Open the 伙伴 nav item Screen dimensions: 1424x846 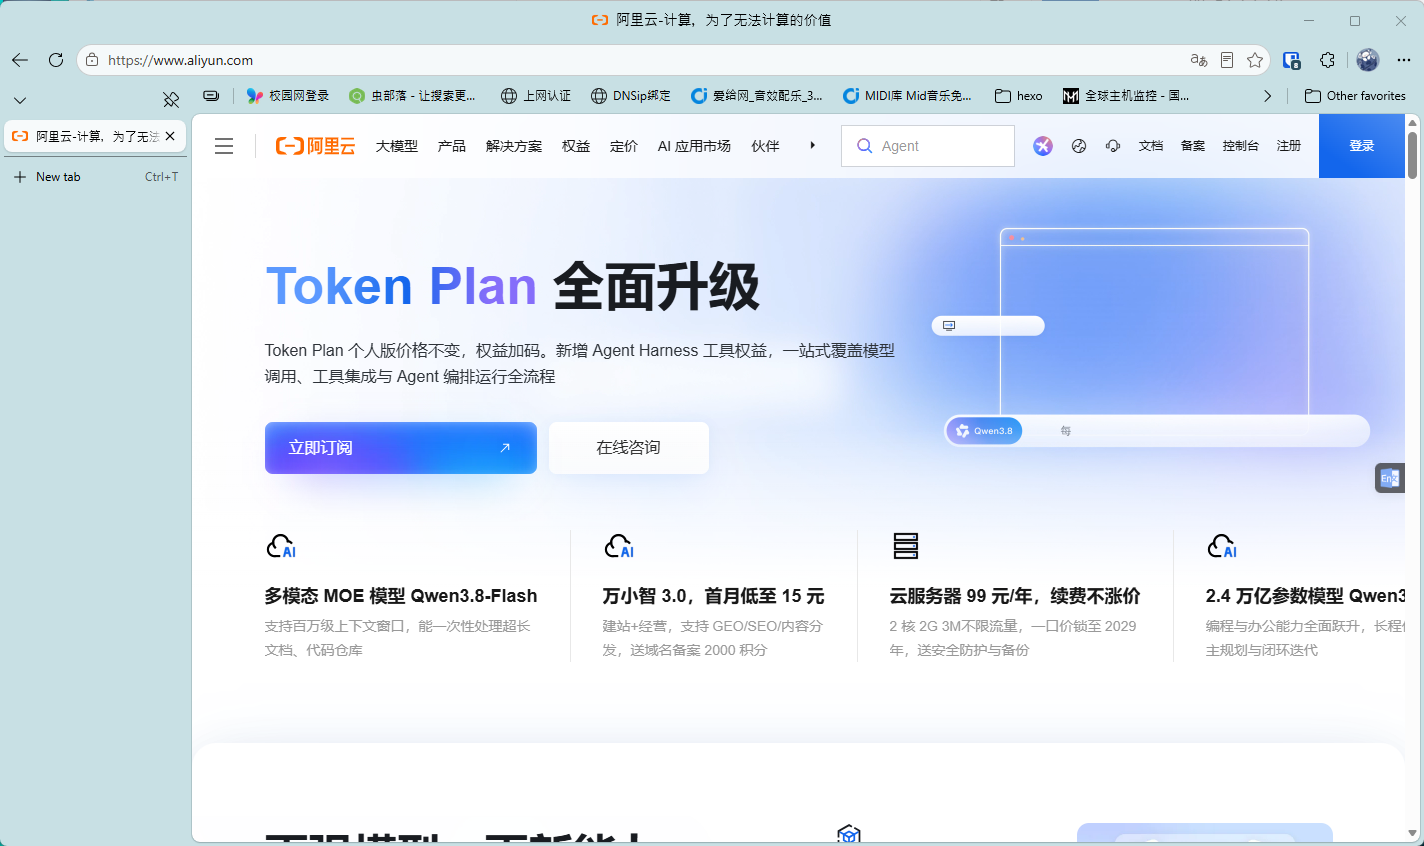765,146
